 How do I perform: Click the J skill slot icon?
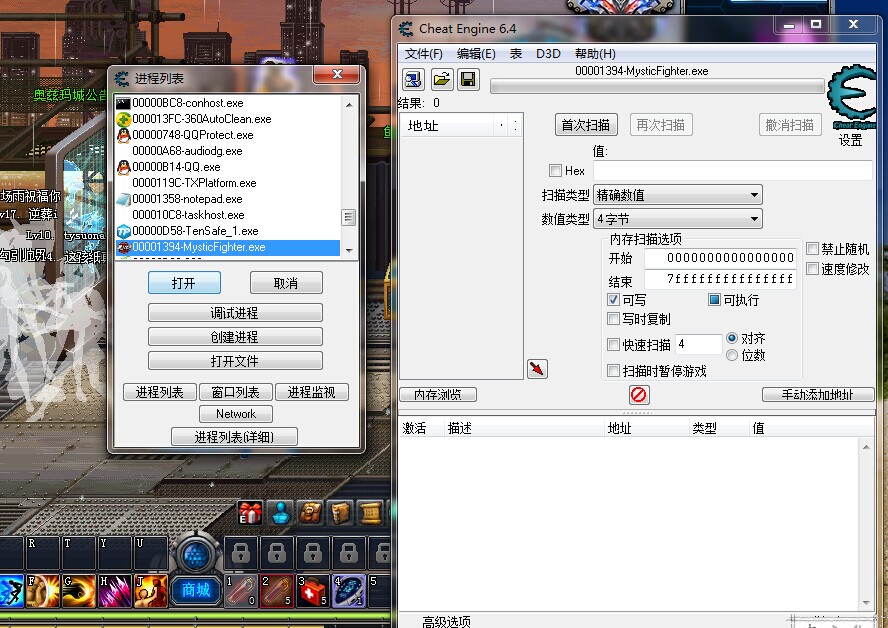pos(151,591)
